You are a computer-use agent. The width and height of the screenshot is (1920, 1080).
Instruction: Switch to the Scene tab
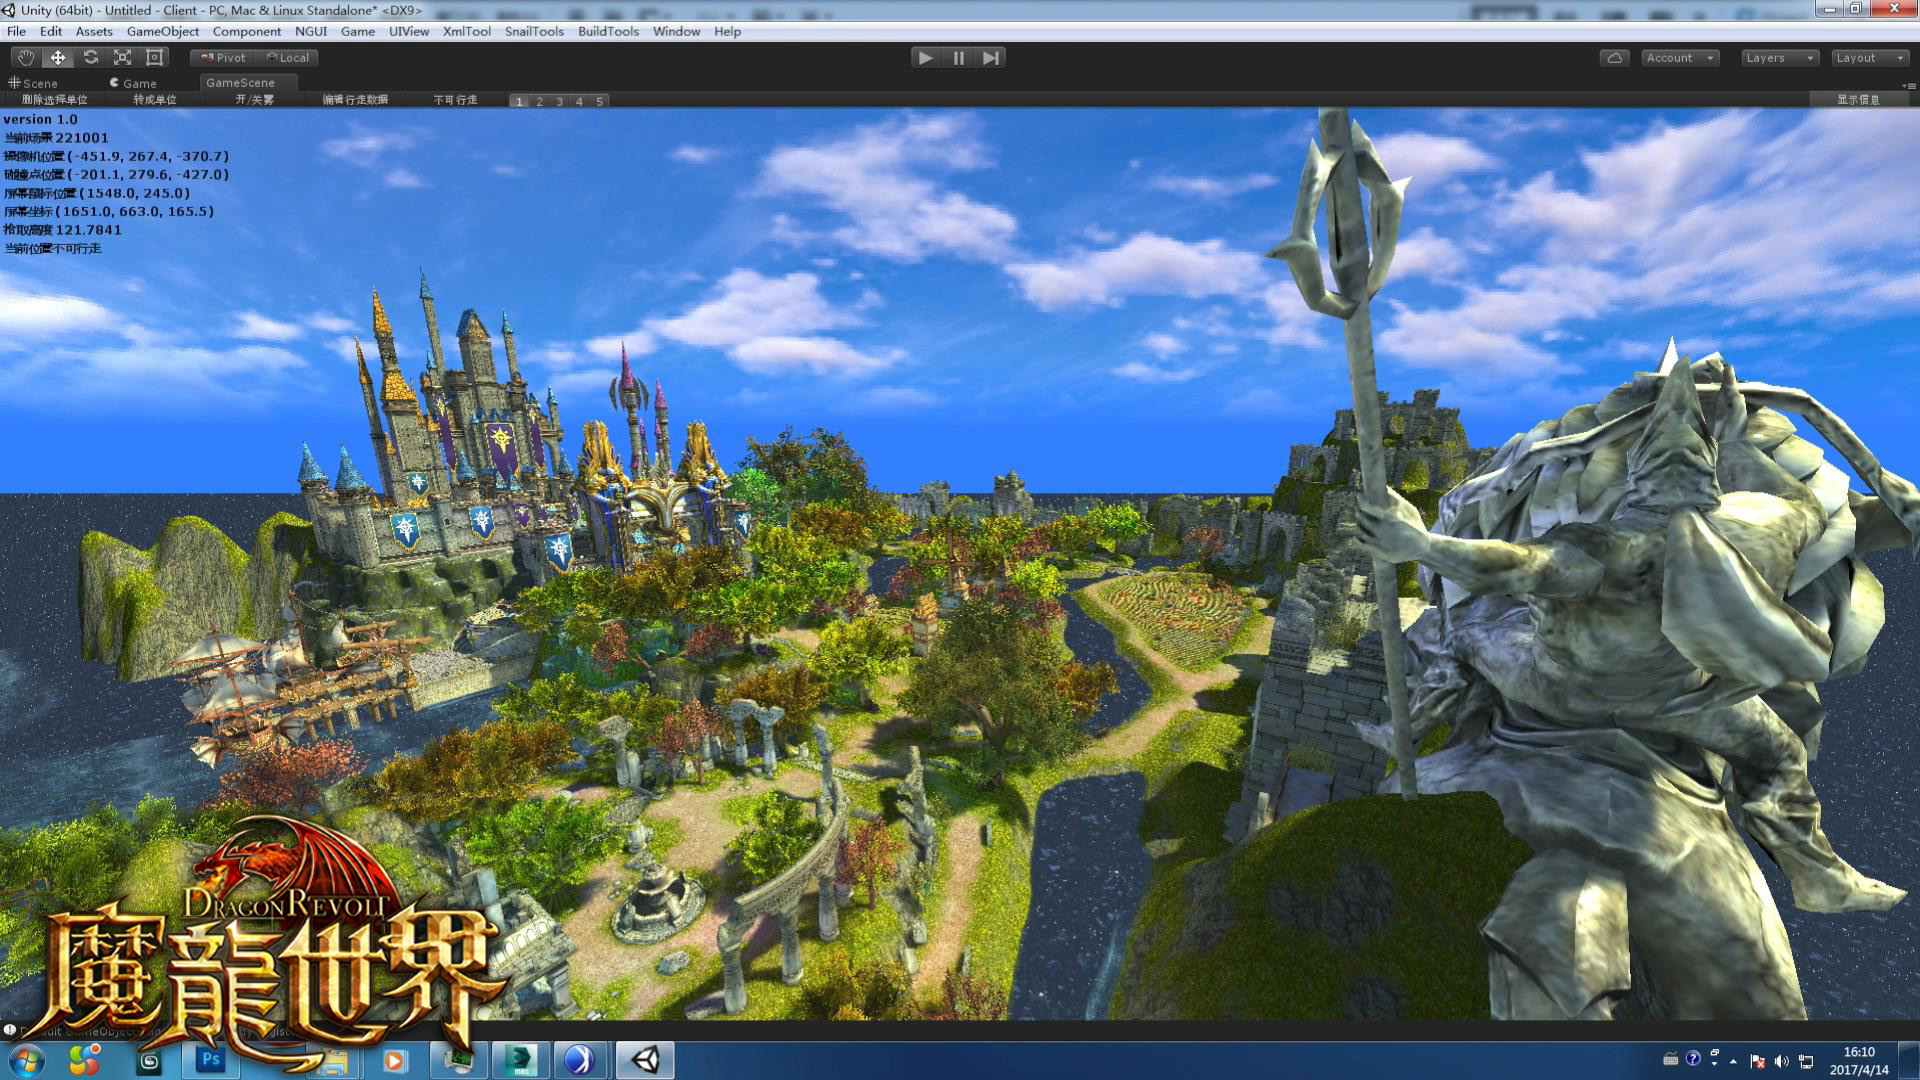click(34, 83)
